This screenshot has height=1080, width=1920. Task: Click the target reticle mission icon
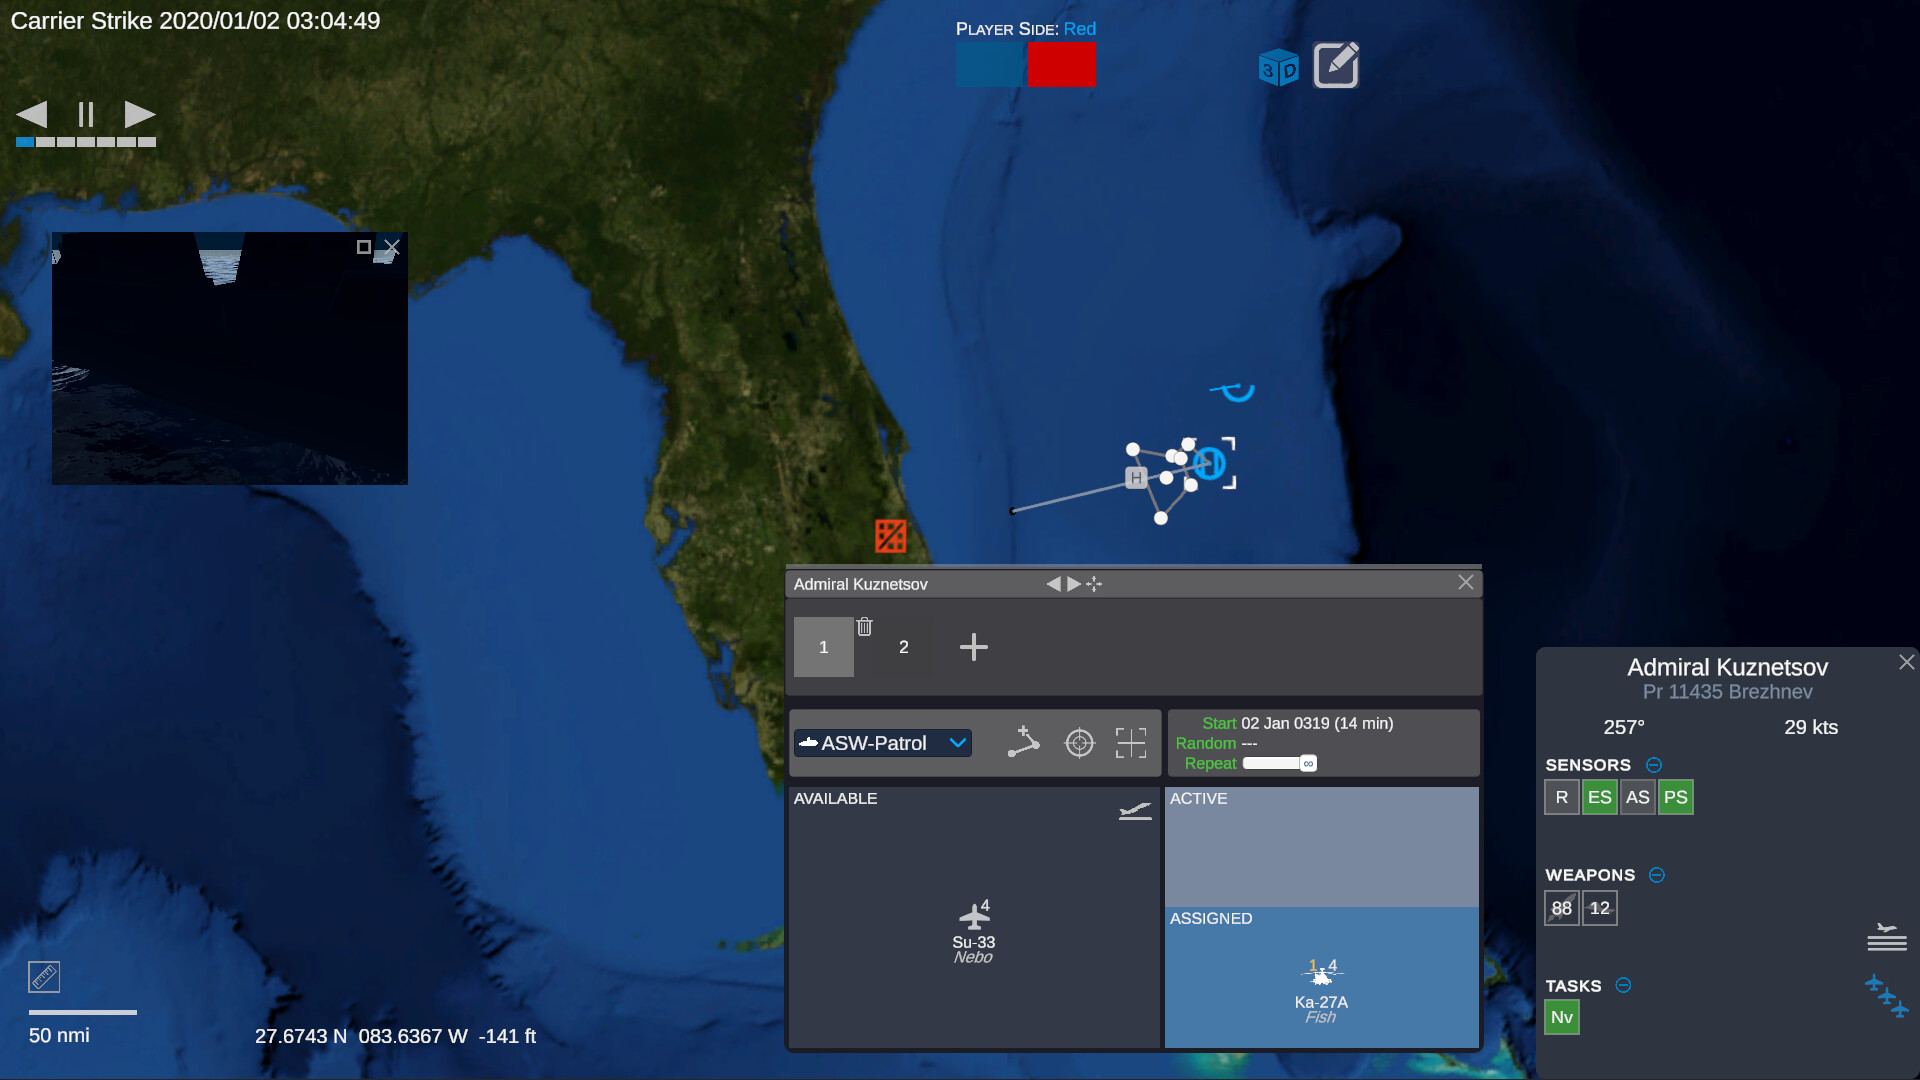coord(1080,743)
